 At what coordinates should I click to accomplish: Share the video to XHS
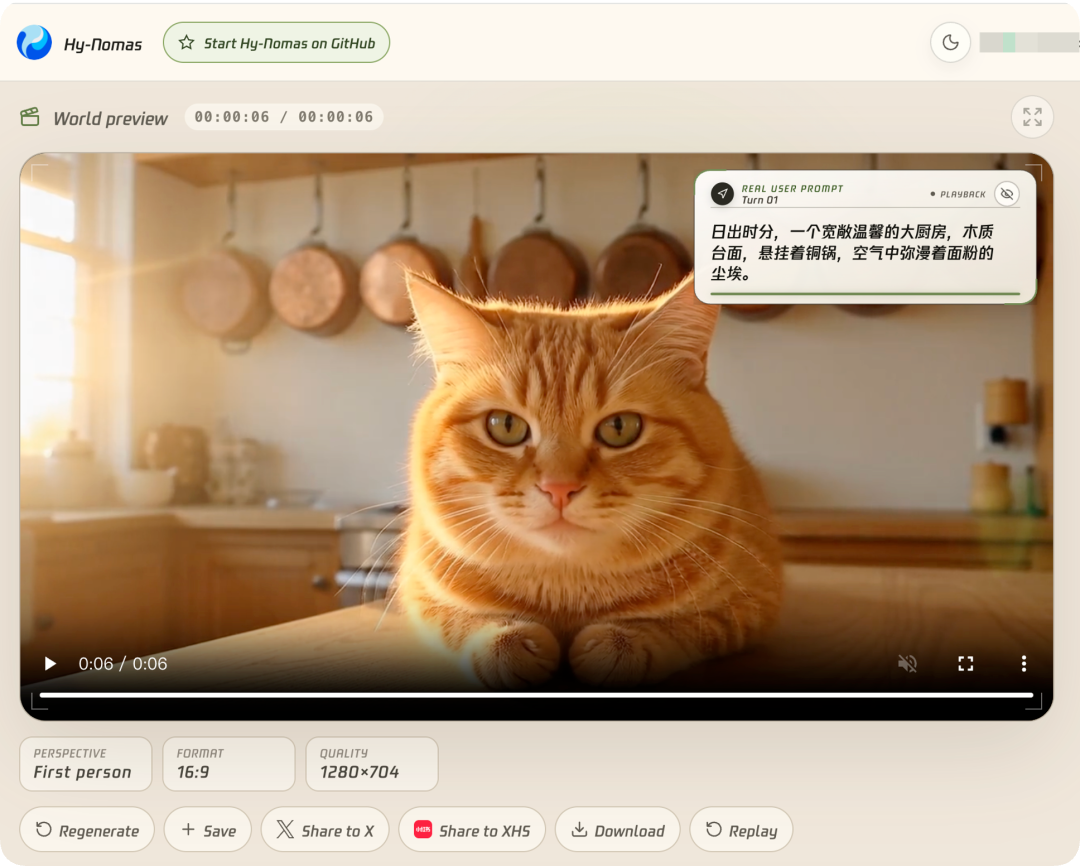click(x=472, y=830)
